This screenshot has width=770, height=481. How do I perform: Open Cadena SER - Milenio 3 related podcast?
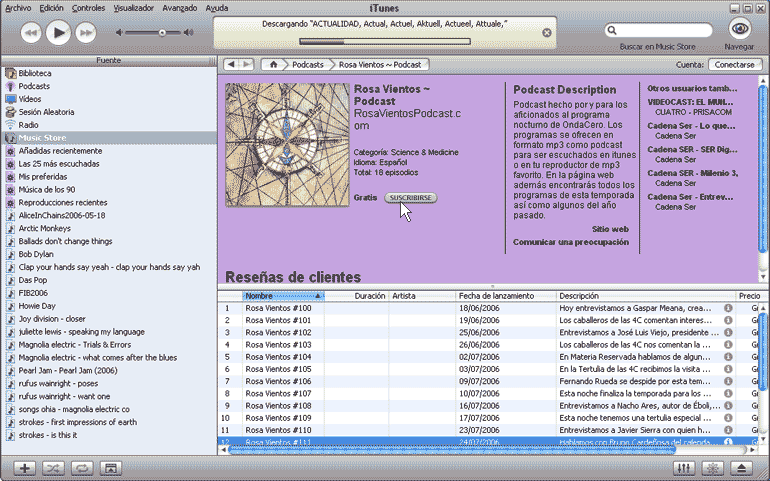point(692,173)
